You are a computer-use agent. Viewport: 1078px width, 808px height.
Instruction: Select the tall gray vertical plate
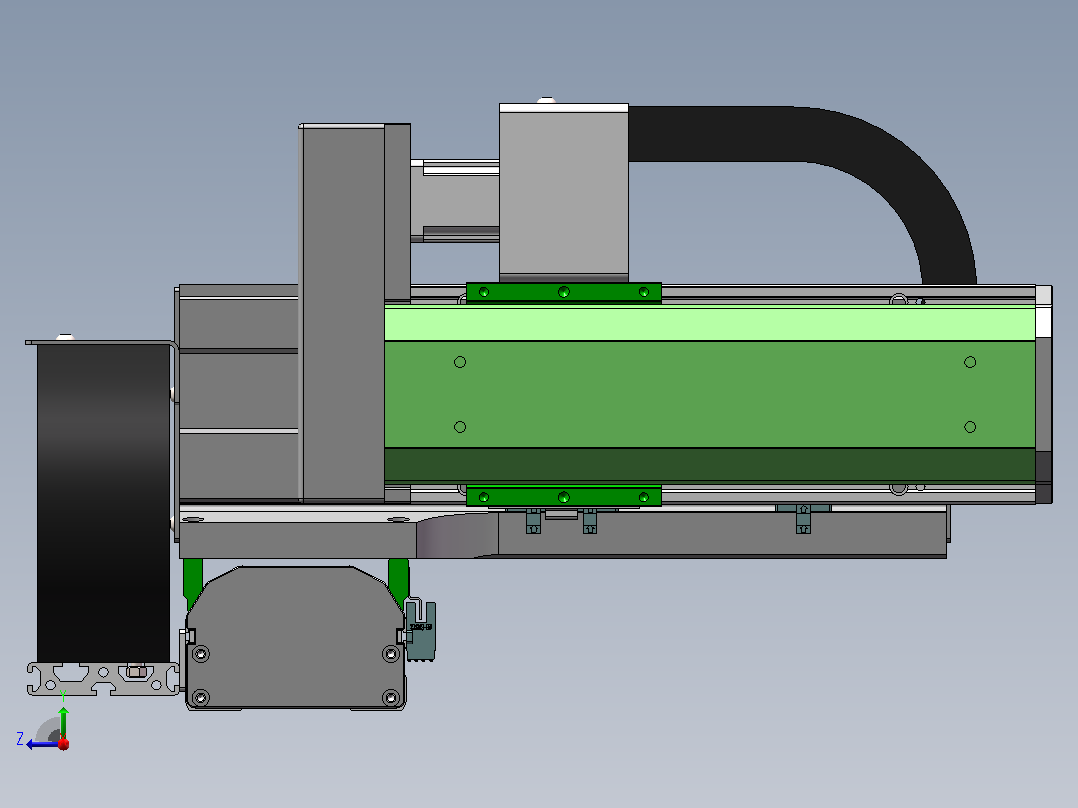click(343, 313)
